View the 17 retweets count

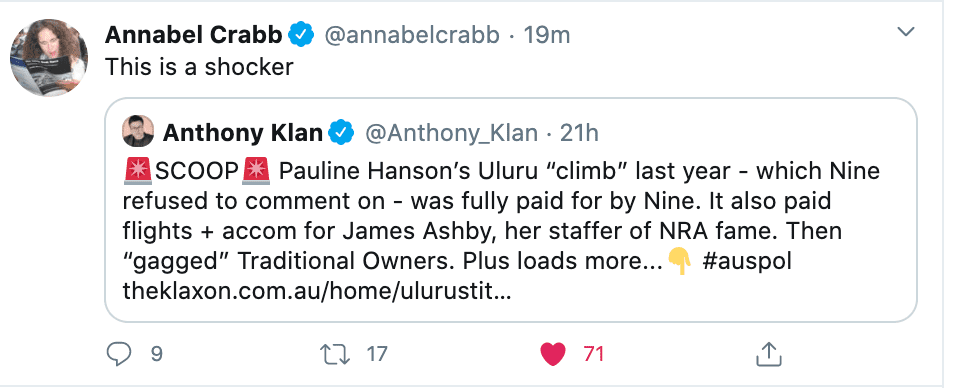coord(377,354)
